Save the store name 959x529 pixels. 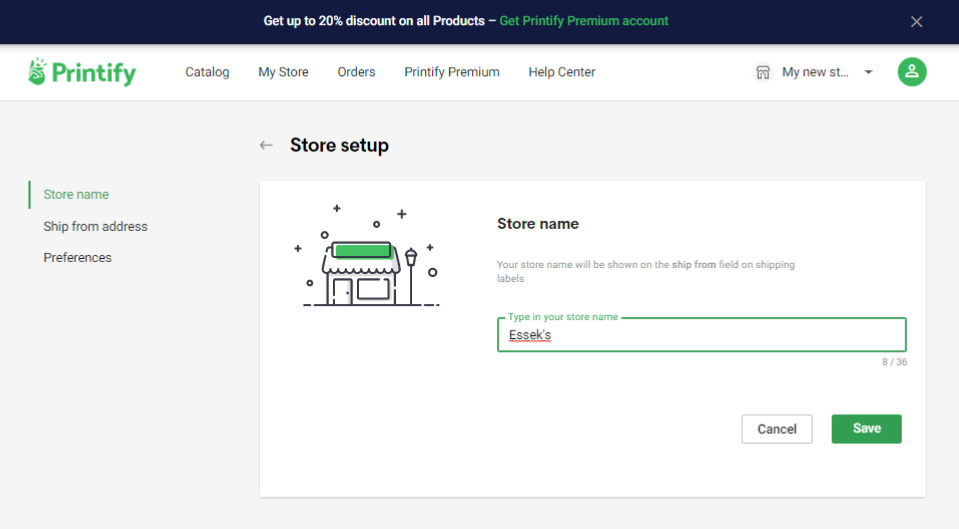pyautogui.click(x=866, y=429)
